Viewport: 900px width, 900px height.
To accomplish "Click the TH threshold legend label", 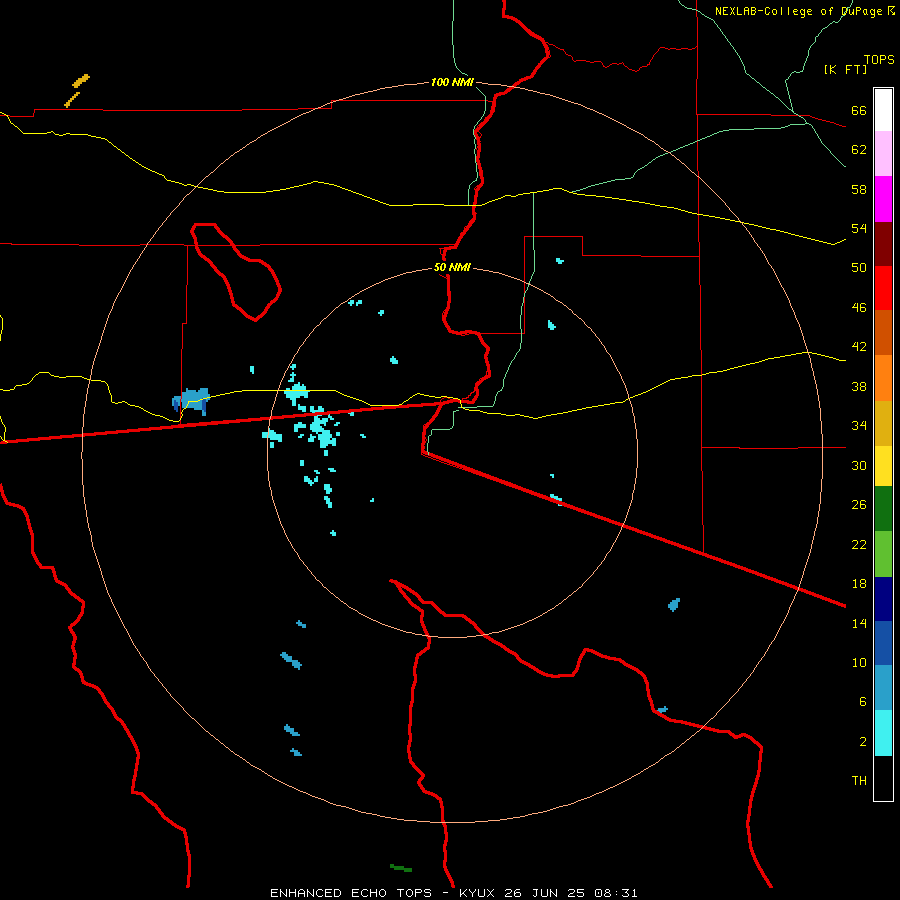I will tap(859, 781).
